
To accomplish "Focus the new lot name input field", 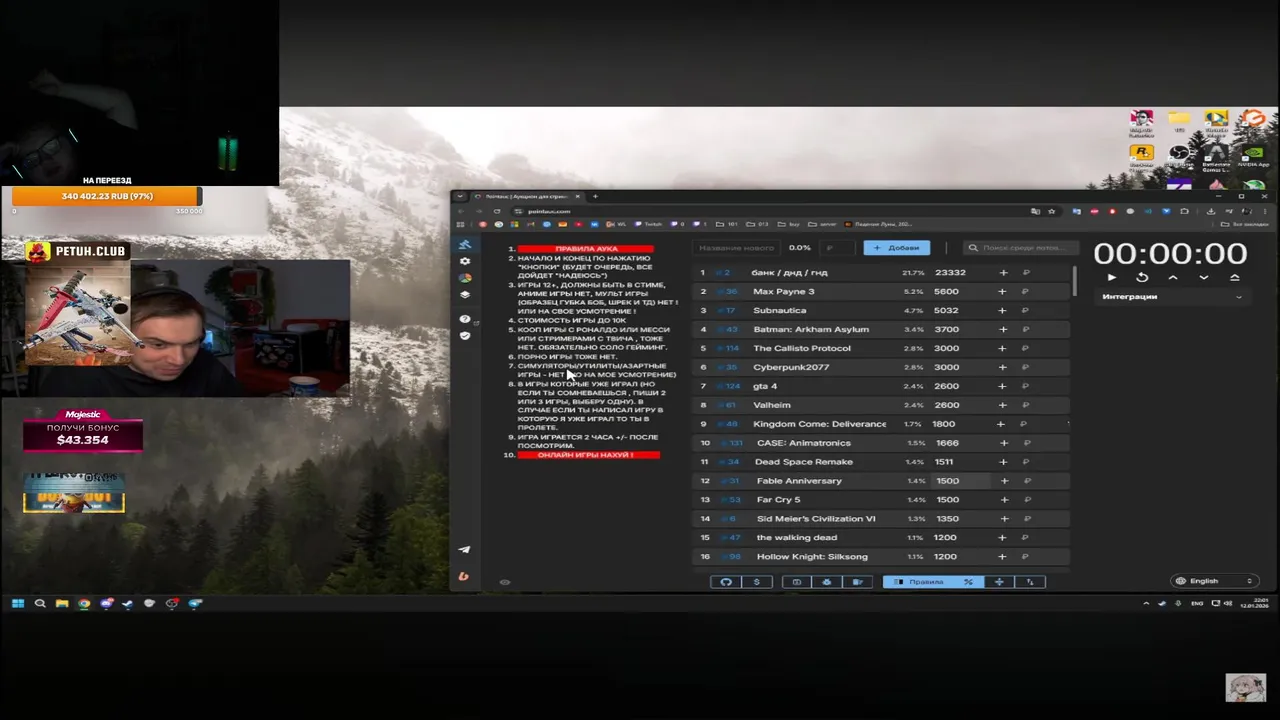I will (736, 247).
